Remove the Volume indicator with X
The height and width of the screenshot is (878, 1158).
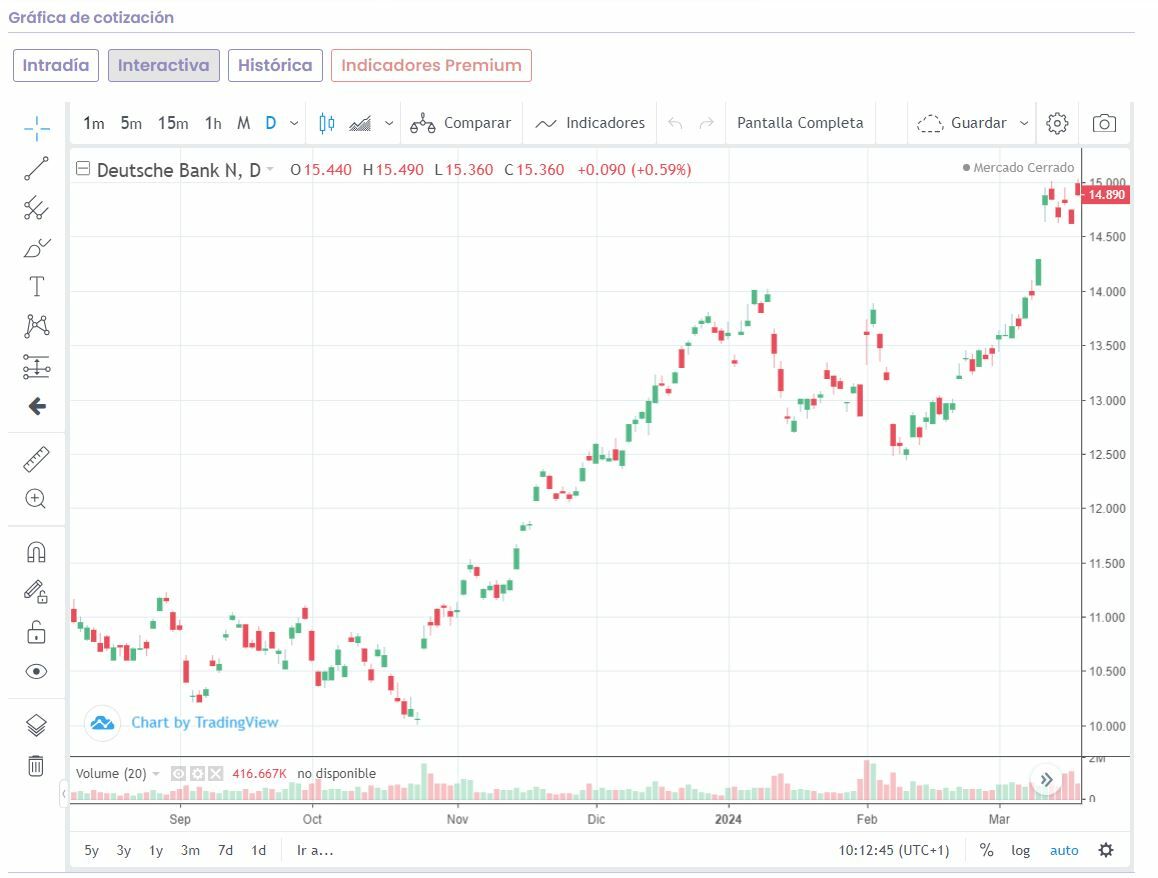(x=216, y=774)
